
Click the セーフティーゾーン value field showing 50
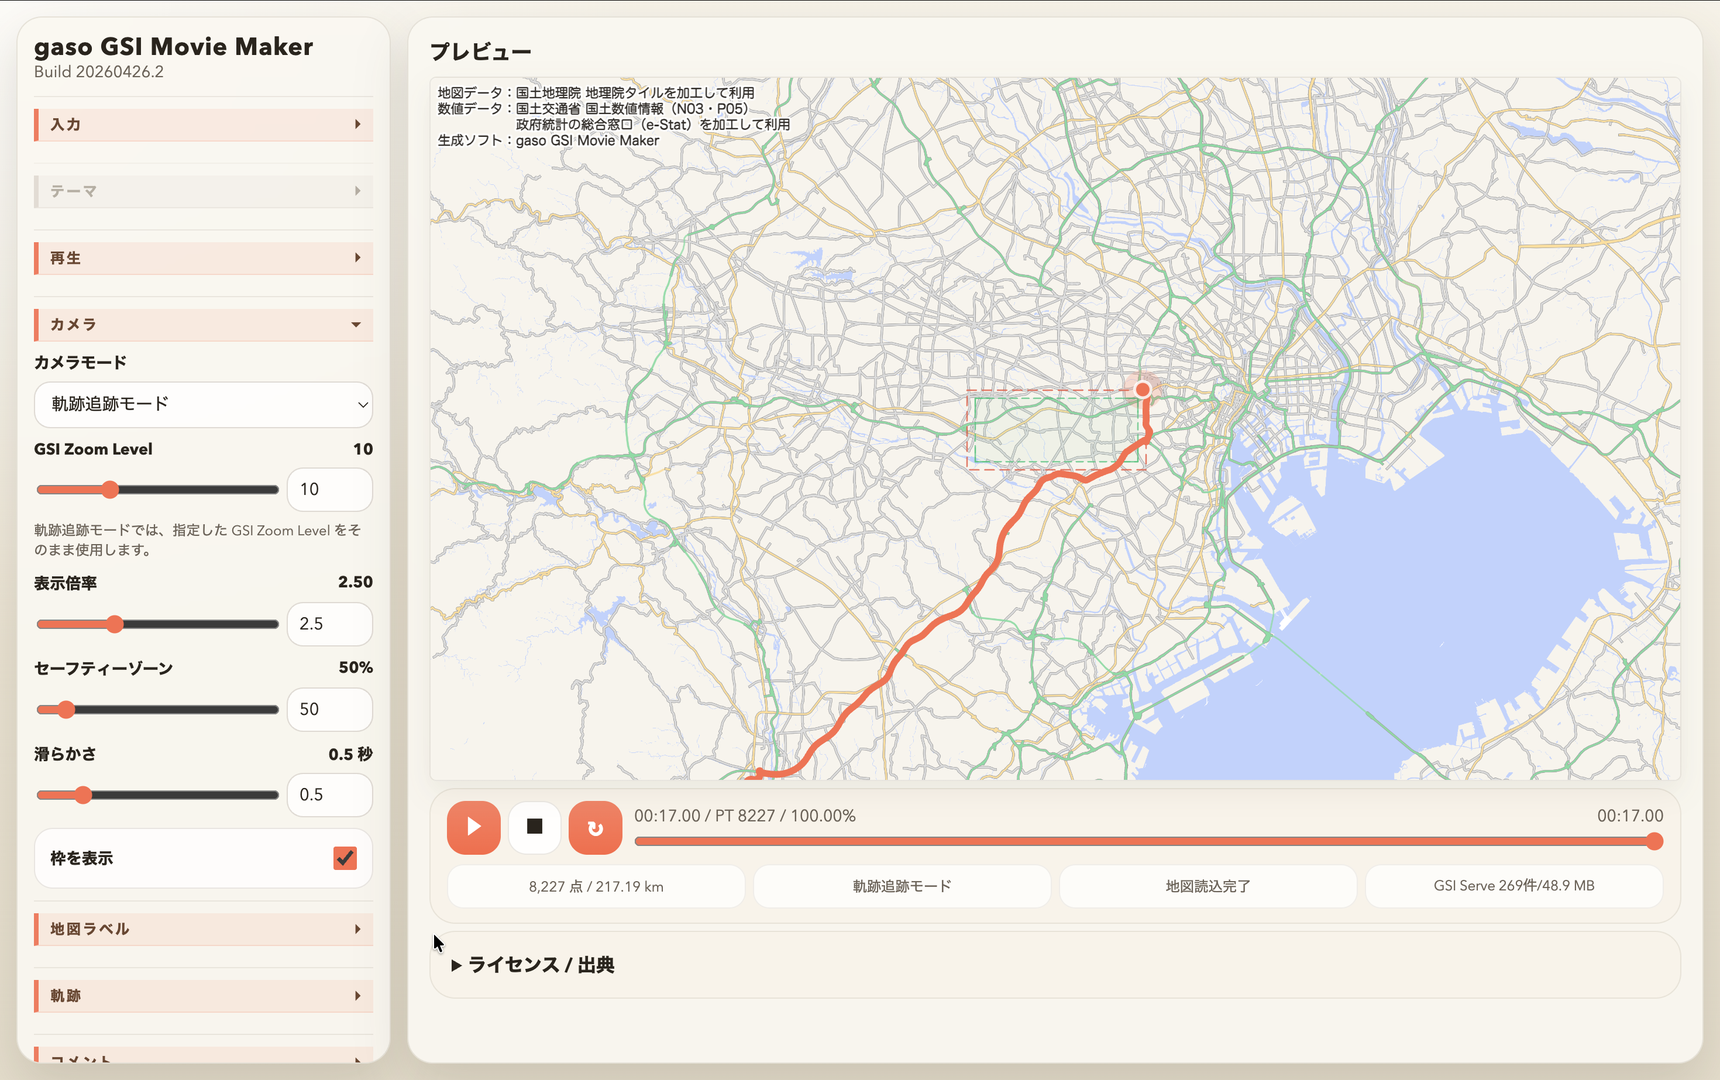pos(330,710)
